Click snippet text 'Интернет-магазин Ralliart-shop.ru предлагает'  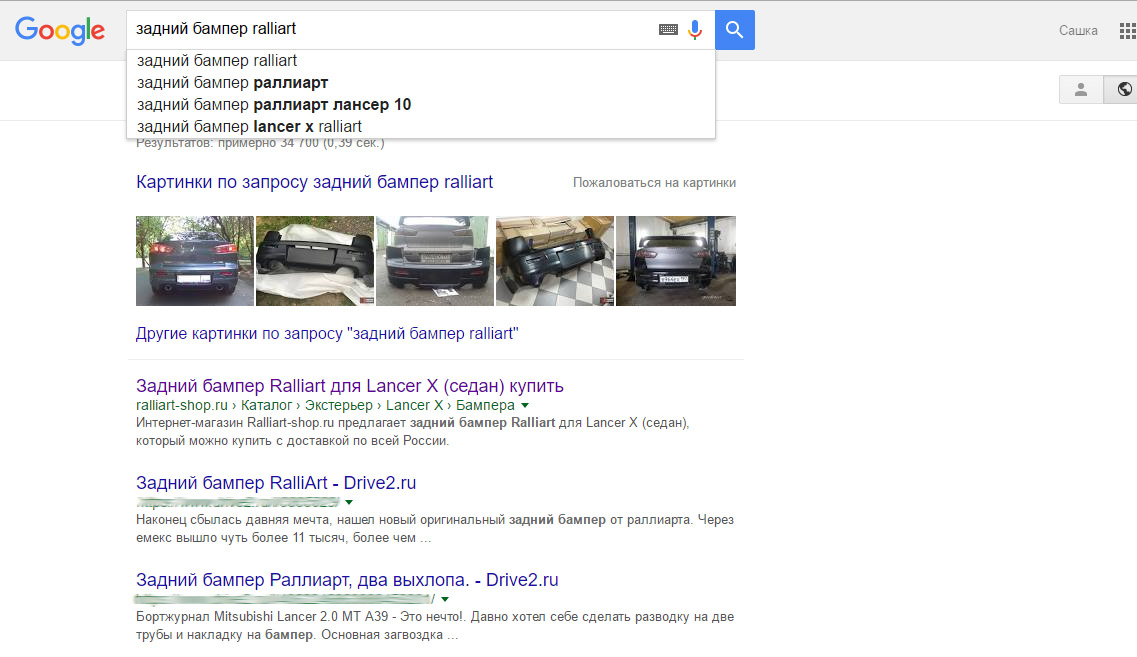[x=271, y=423]
